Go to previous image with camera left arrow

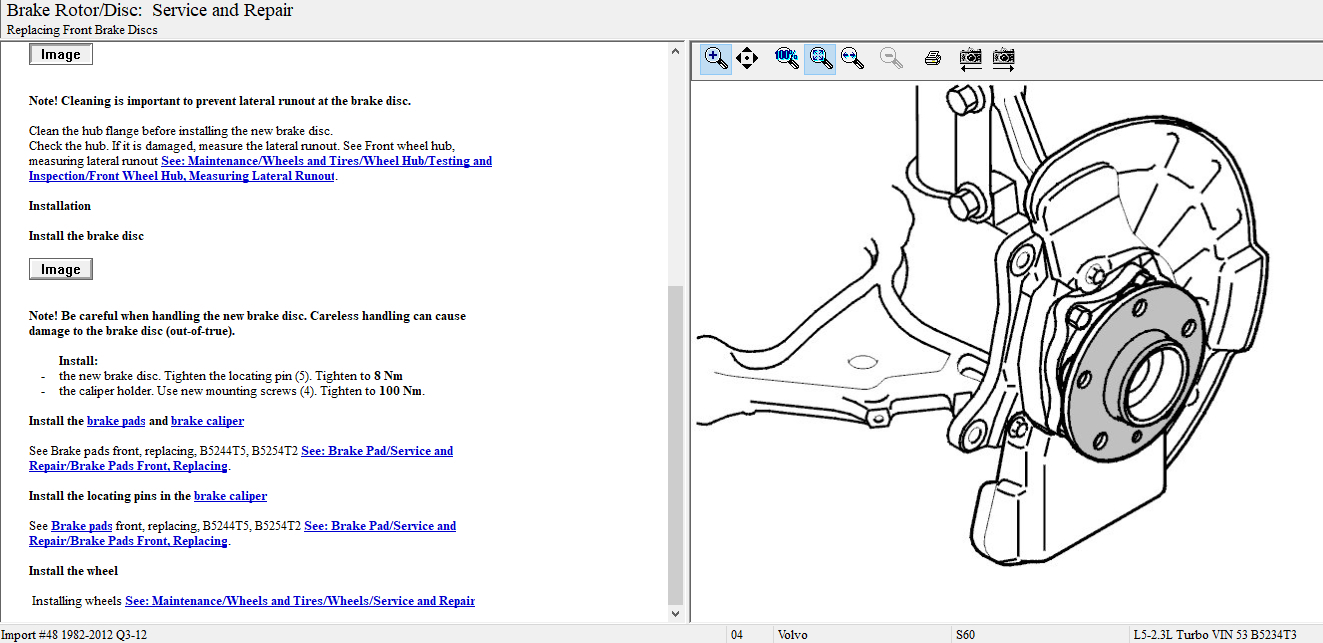(970, 58)
